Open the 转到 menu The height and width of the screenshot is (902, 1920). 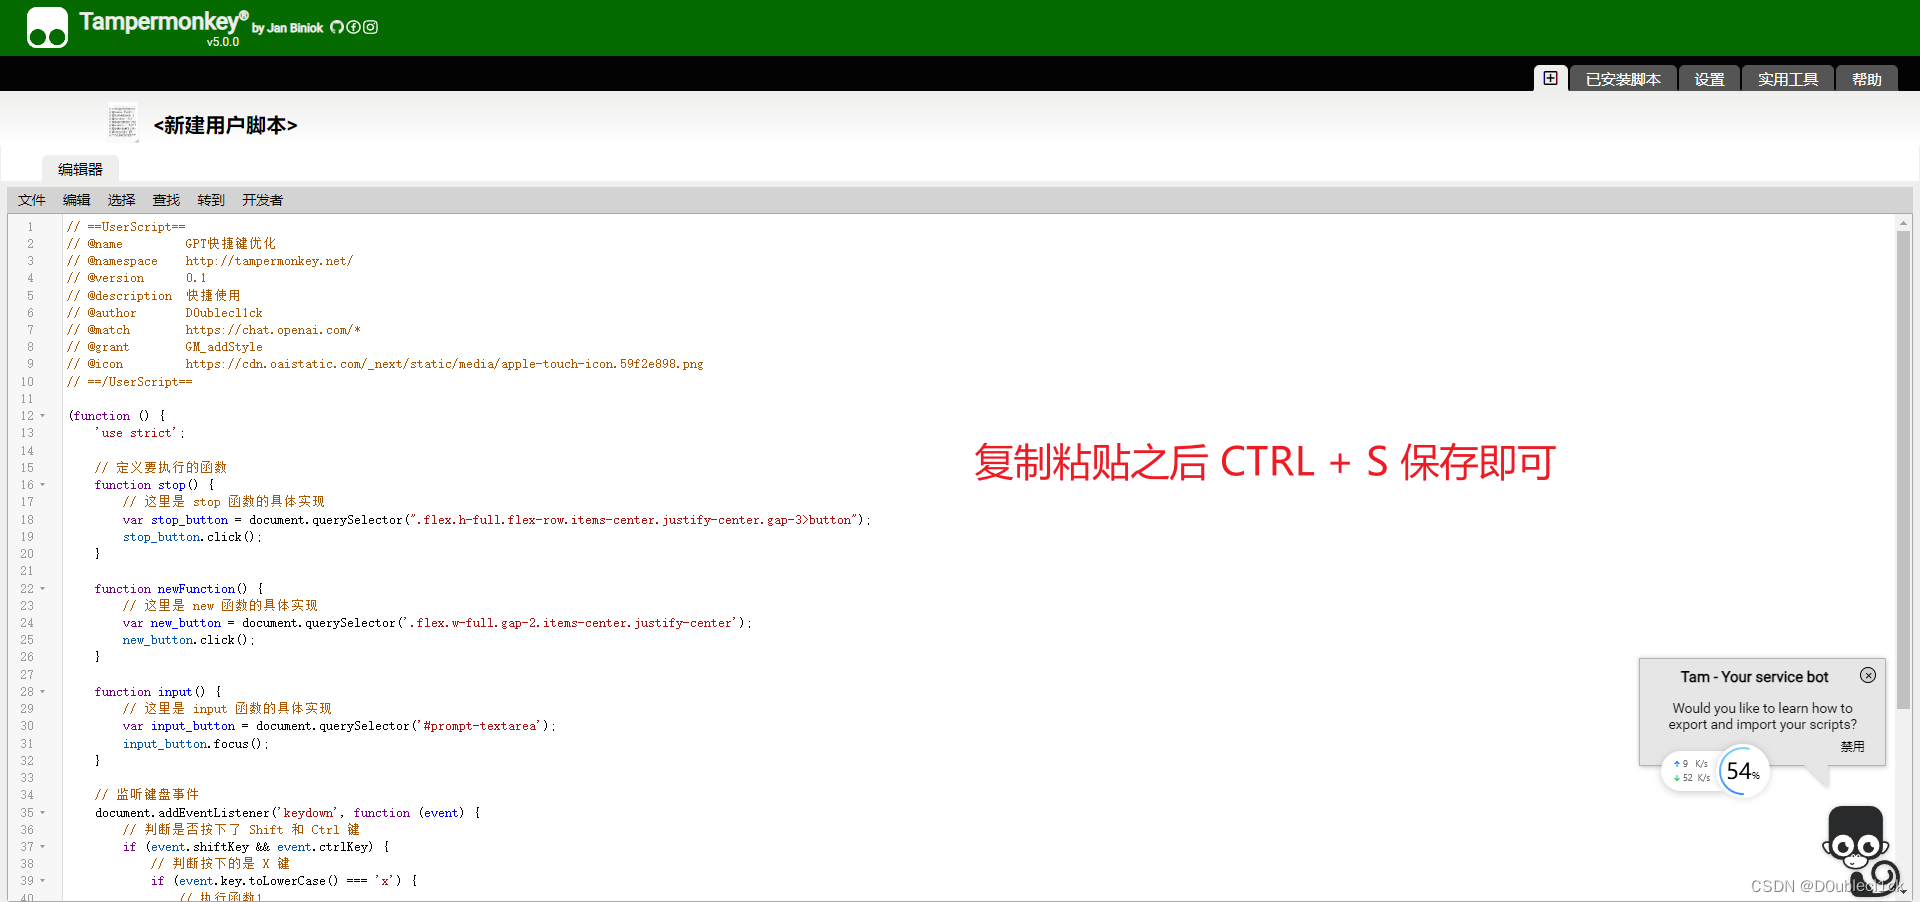(211, 200)
